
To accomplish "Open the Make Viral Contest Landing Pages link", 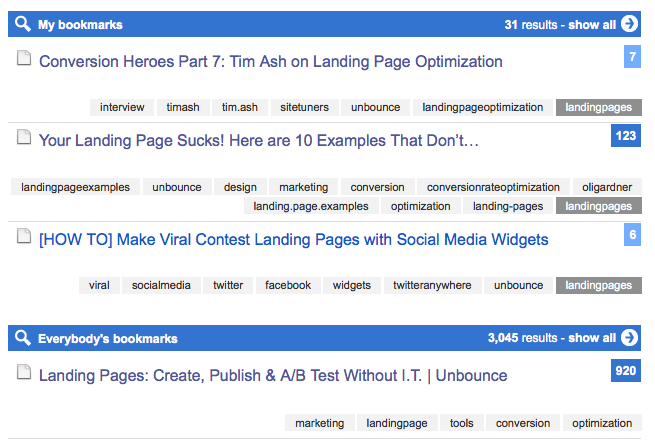I will (x=293, y=240).
